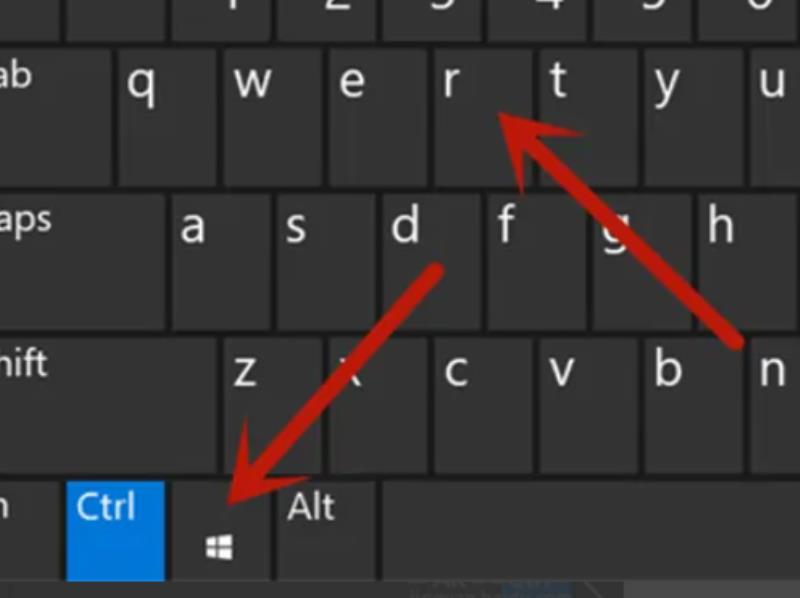Image resolution: width=800 pixels, height=598 pixels.
Task: Tap the e key
Action: pos(378,117)
